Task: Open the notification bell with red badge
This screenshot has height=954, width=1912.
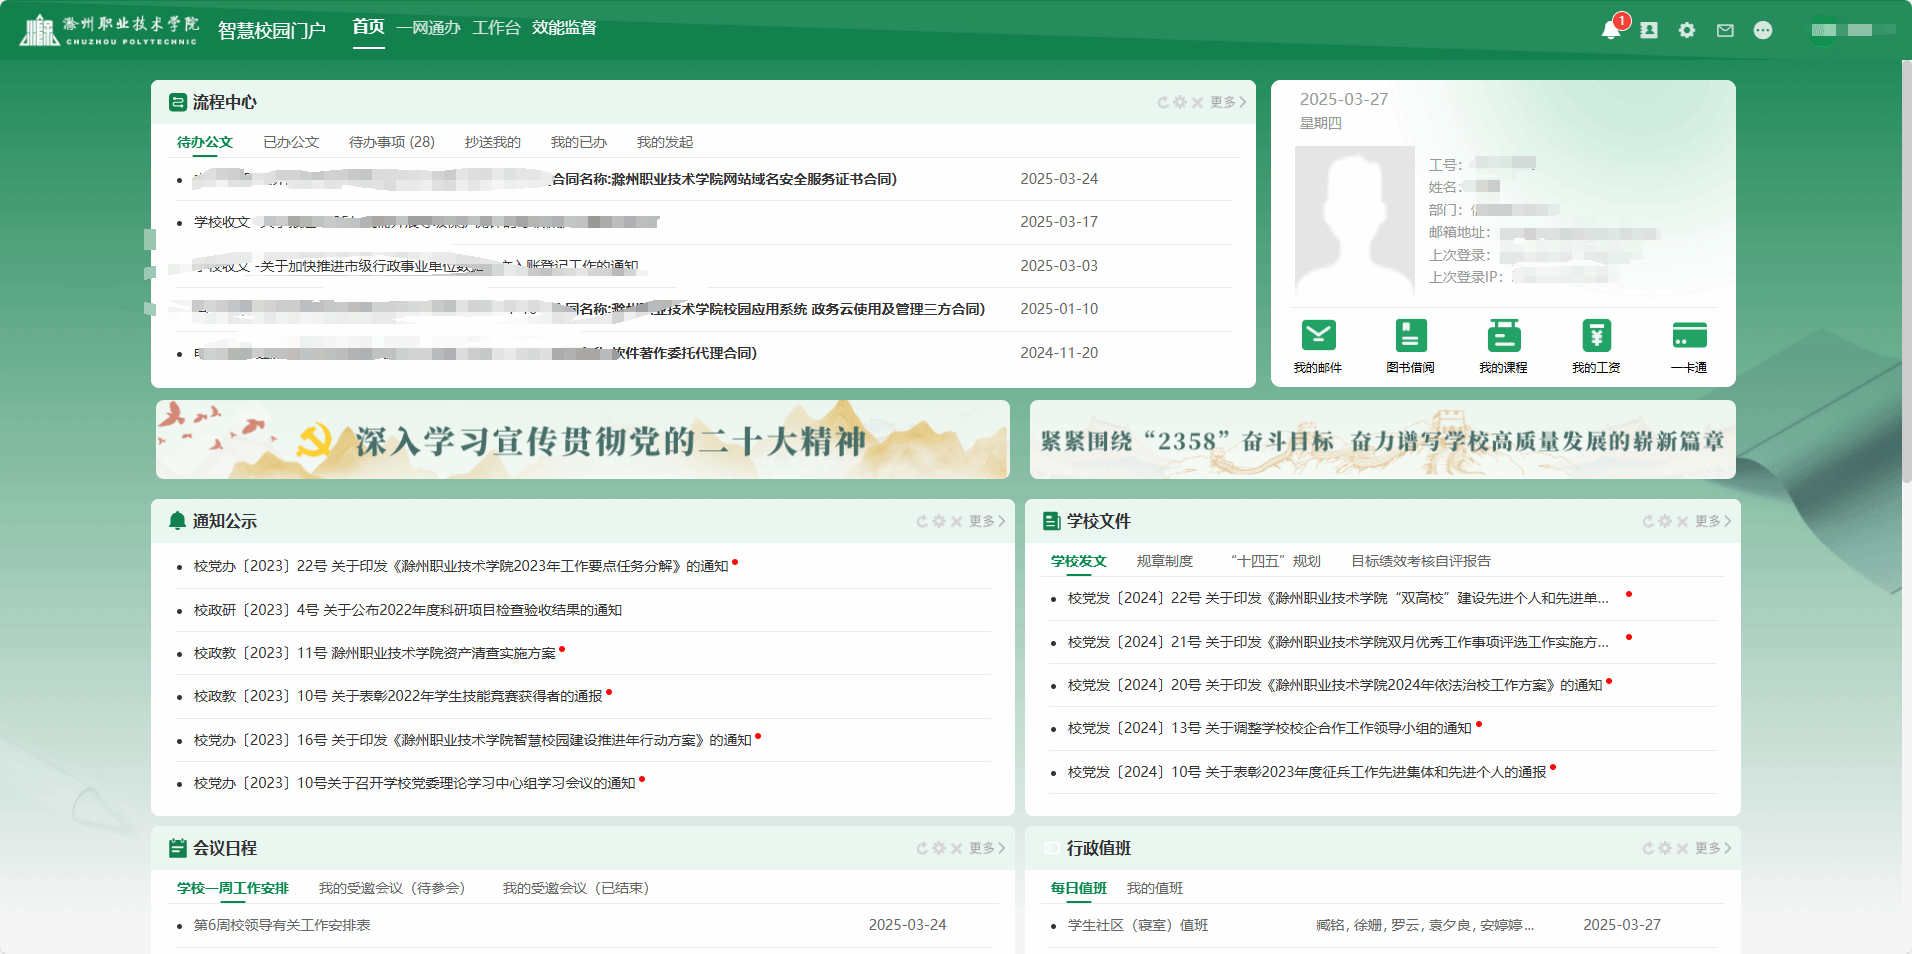Action: coord(1610,30)
